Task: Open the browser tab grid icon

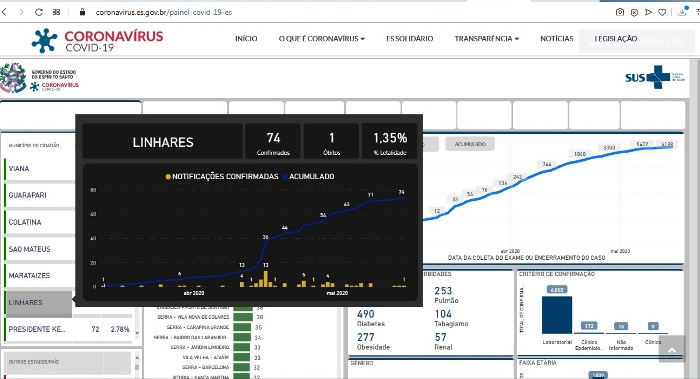Action: (x=56, y=12)
